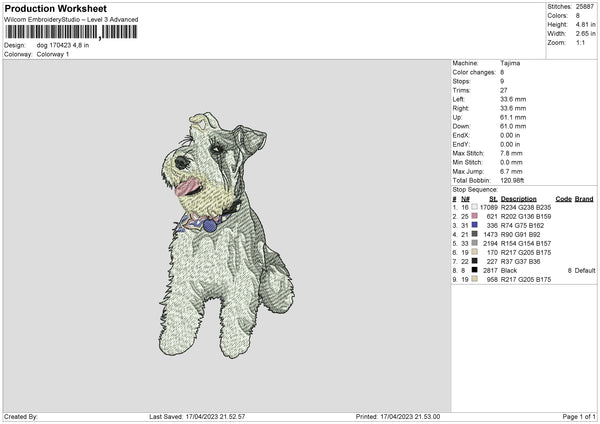Click the Description column header
Viewport: 600px width, 424px height.
click(519, 198)
